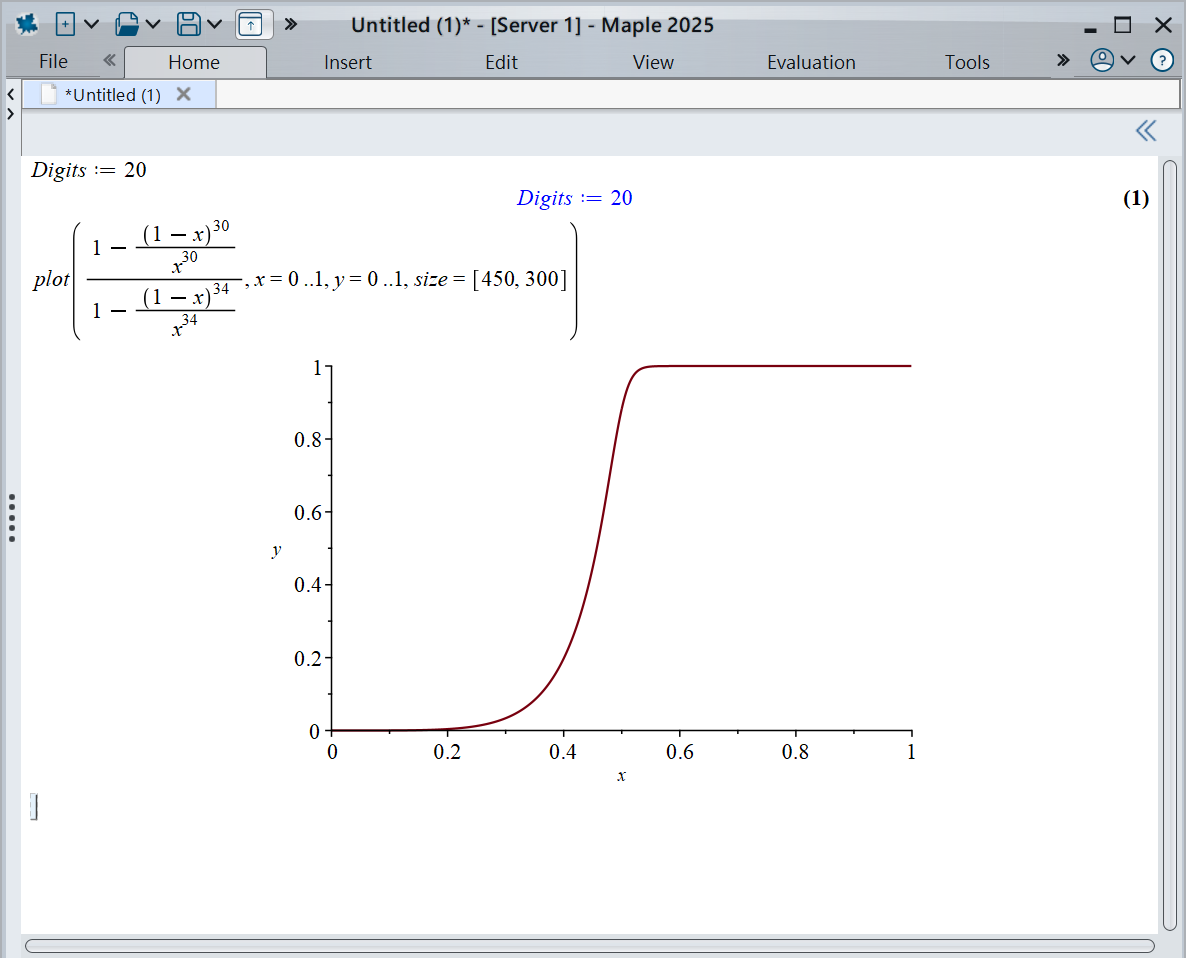The width and height of the screenshot is (1186, 958).
Task: Switch to the Evaluation ribbon tab
Action: tap(812, 62)
